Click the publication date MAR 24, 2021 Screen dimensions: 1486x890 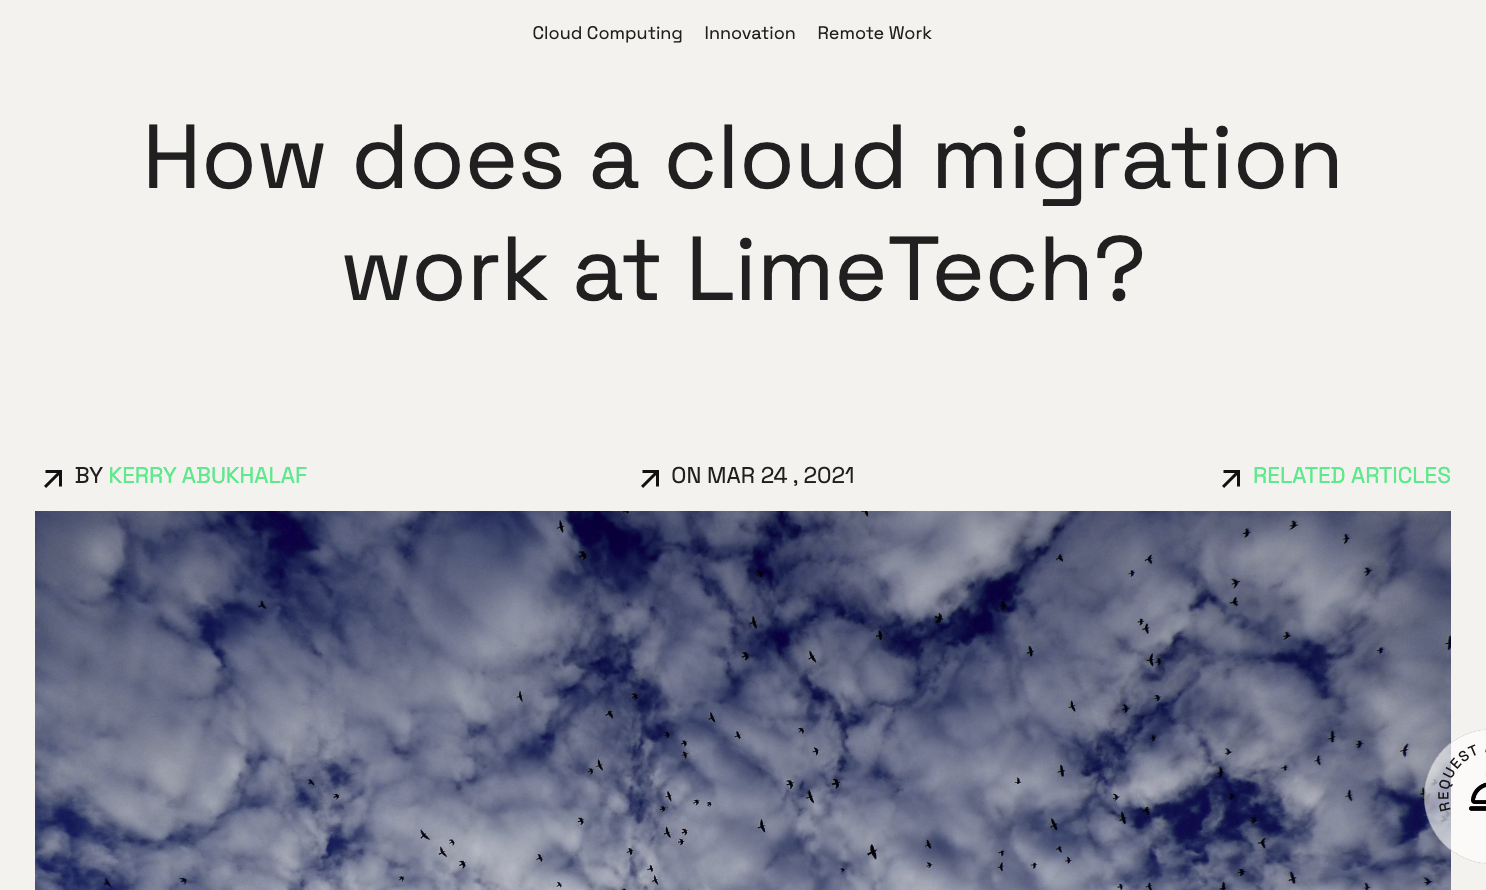[782, 475]
